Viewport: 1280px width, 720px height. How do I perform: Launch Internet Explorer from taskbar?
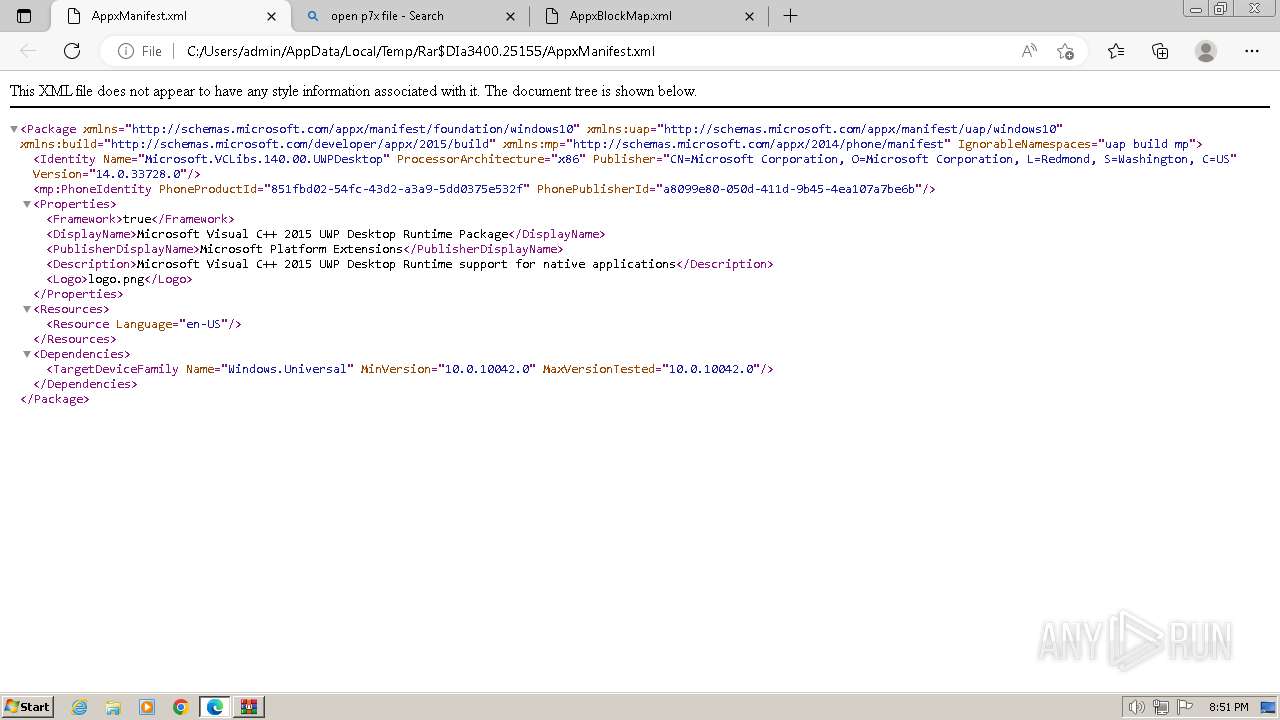point(79,707)
